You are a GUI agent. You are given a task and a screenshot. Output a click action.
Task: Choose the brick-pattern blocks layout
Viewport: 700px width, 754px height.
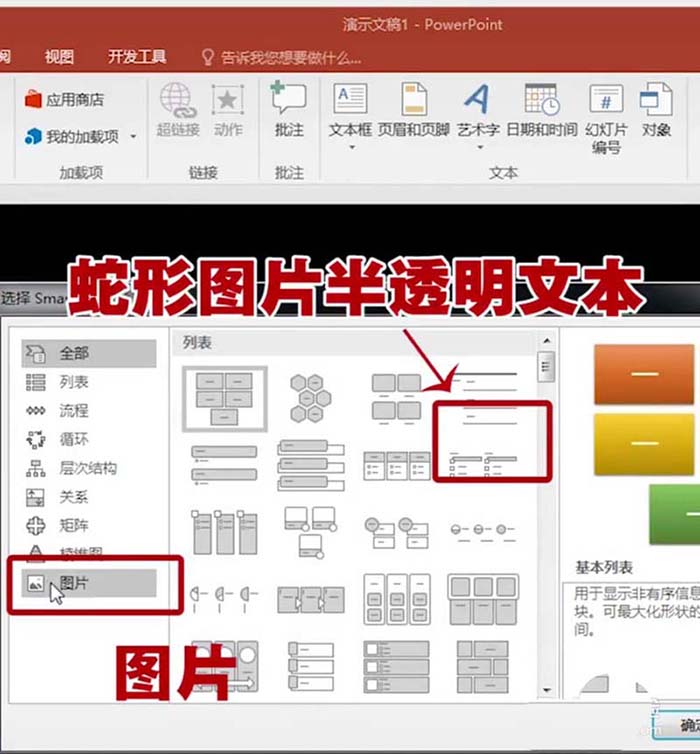pyautogui.click(x=483, y=666)
